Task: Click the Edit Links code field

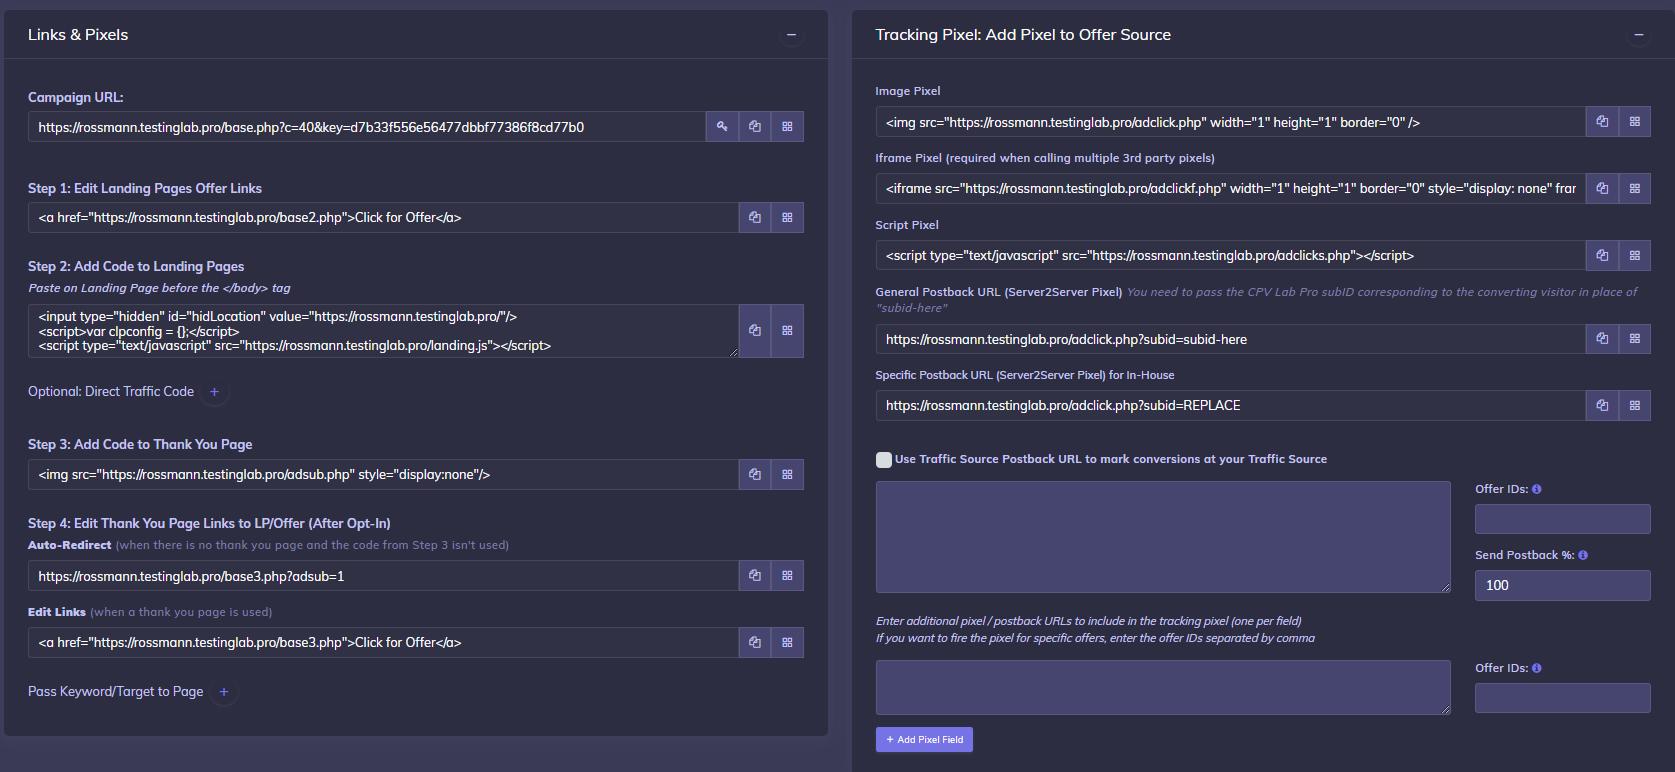Action: (x=383, y=643)
